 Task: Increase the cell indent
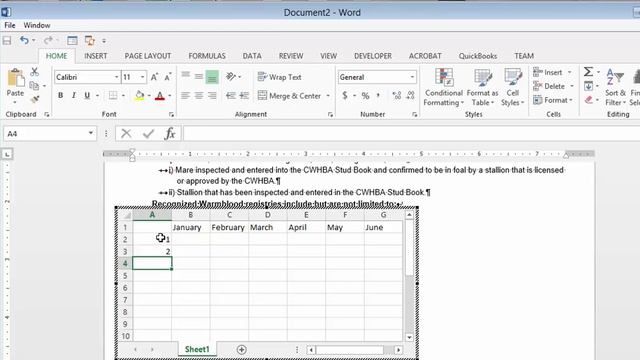tap(244, 96)
